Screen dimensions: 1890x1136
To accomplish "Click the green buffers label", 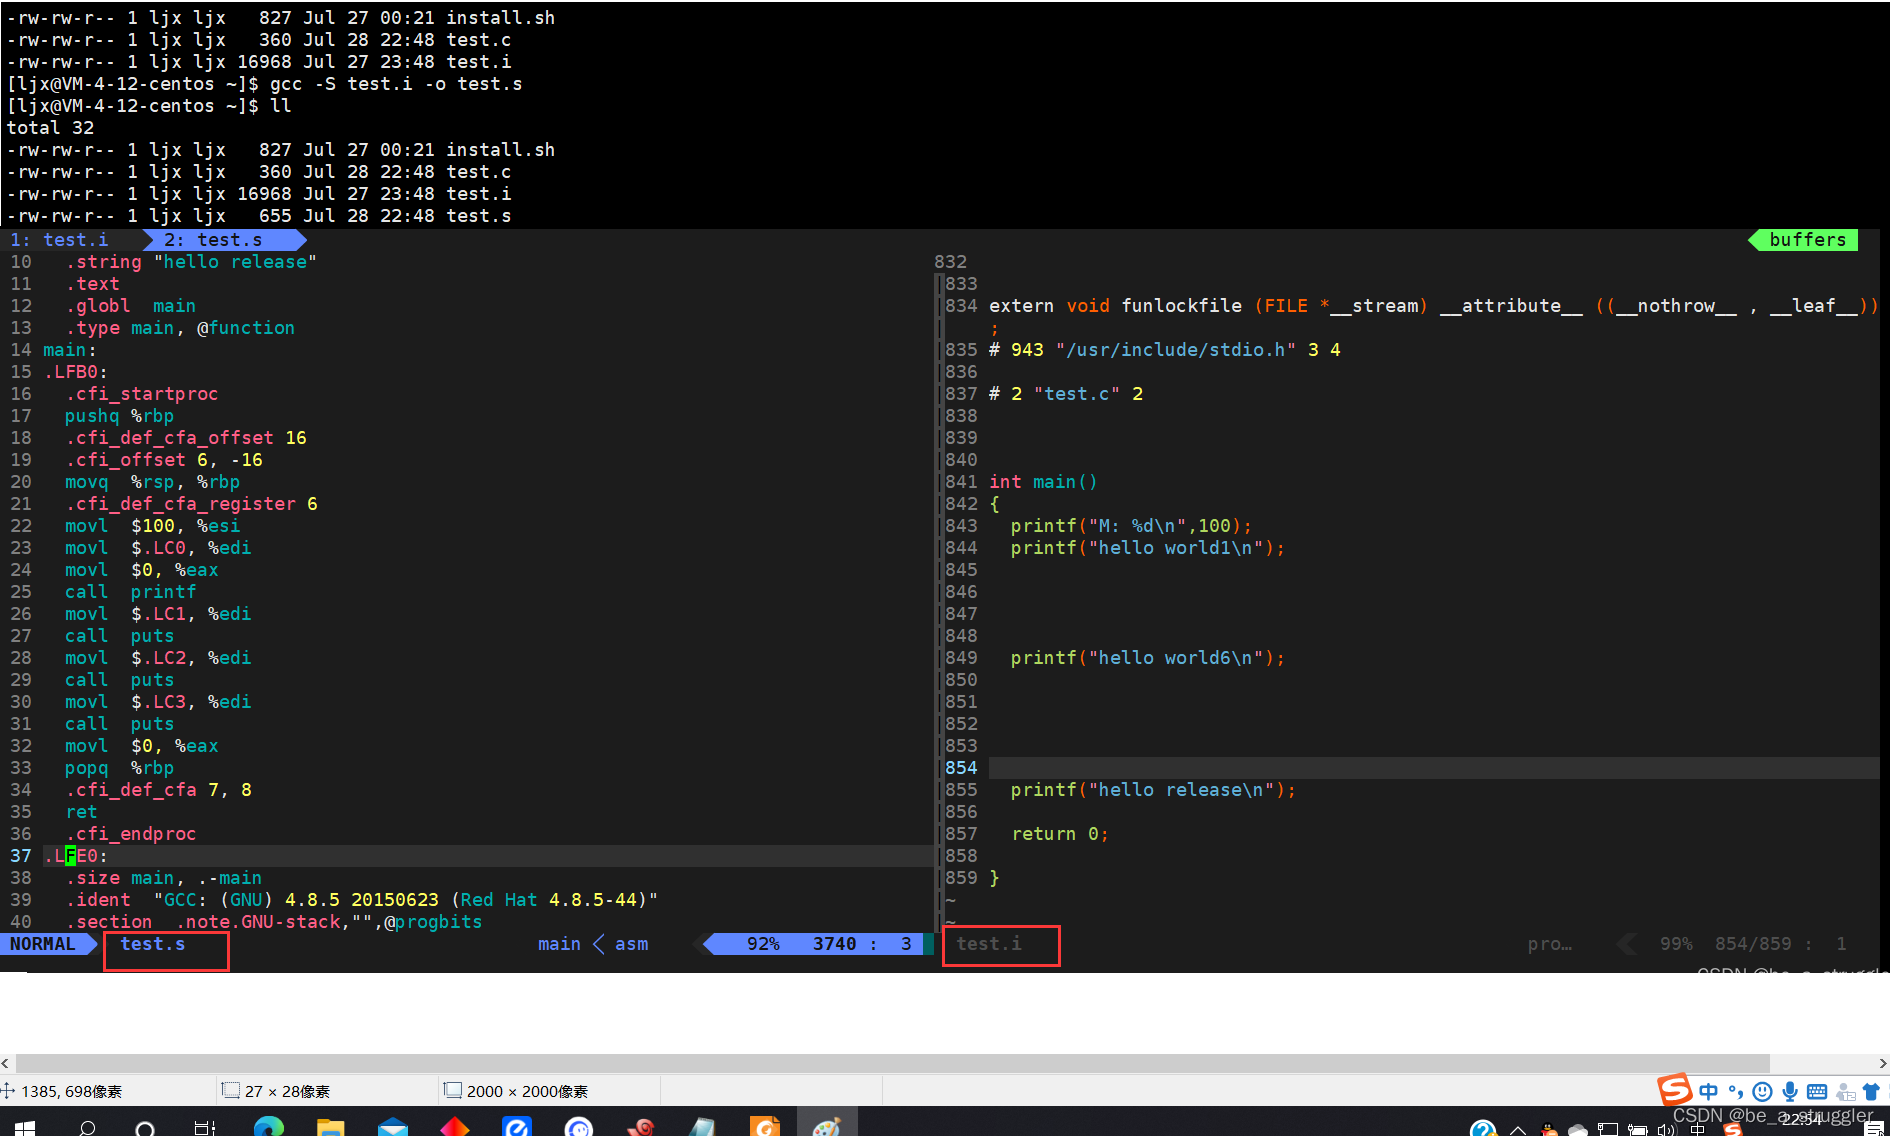I will tap(1807, 240).
